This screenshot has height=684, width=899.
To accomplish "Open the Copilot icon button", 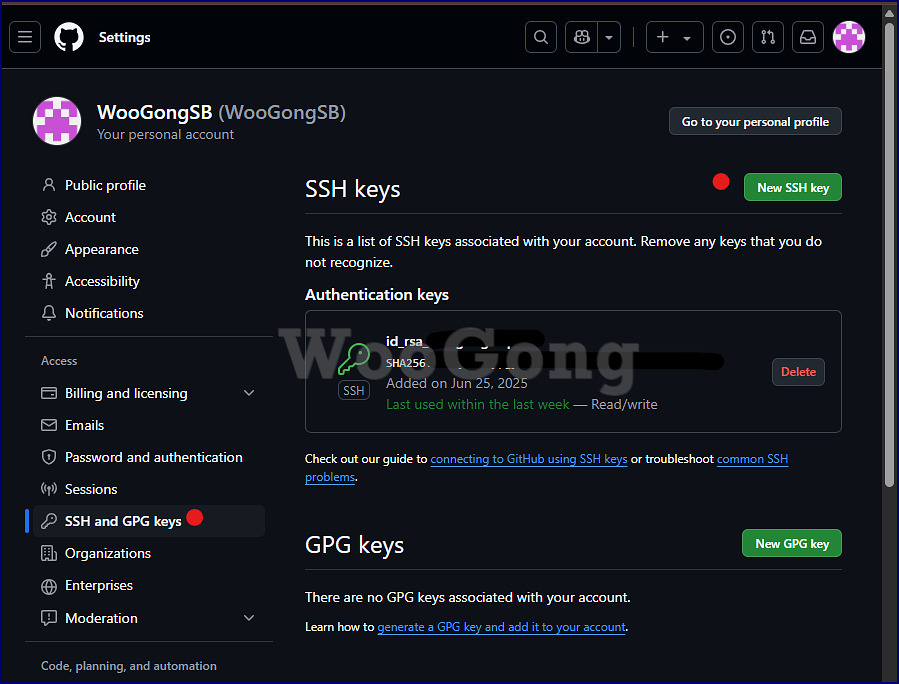I will (581, 37).
